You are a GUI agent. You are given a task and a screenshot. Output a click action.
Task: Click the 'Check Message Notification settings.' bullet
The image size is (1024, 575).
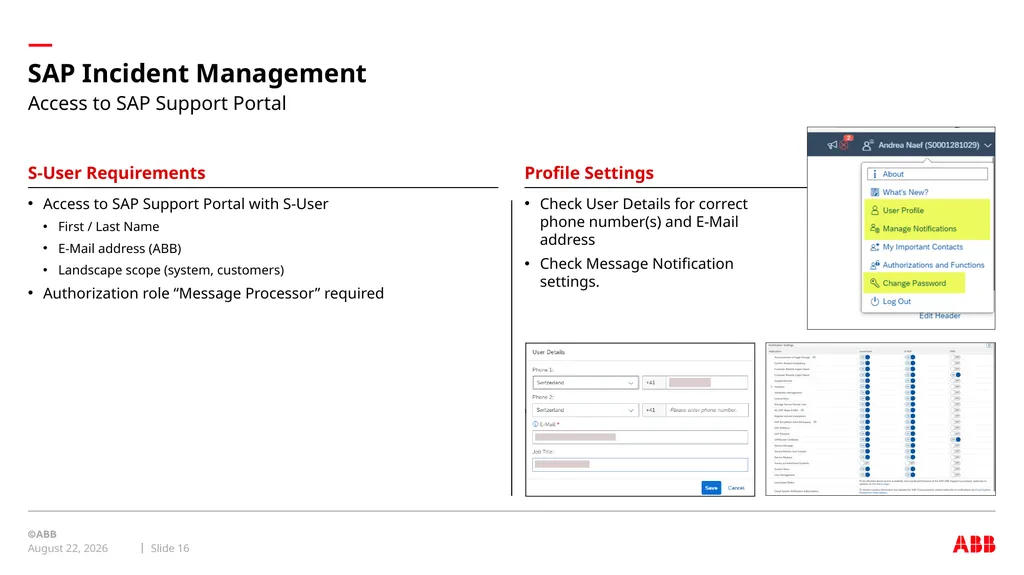point(636,272)
